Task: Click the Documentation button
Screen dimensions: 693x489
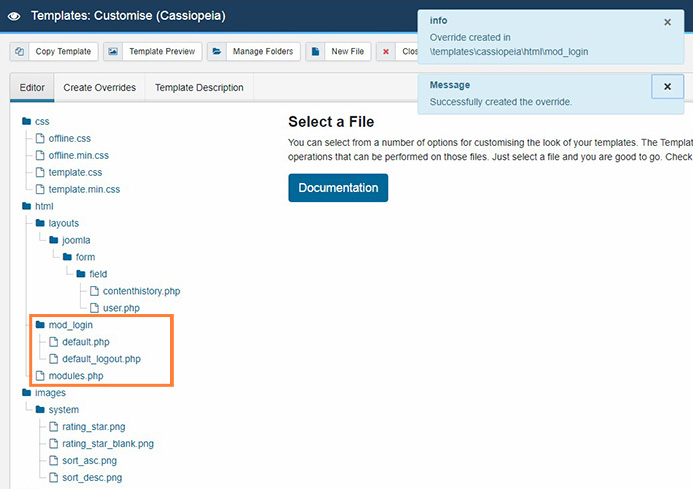Action: (338, 188)
